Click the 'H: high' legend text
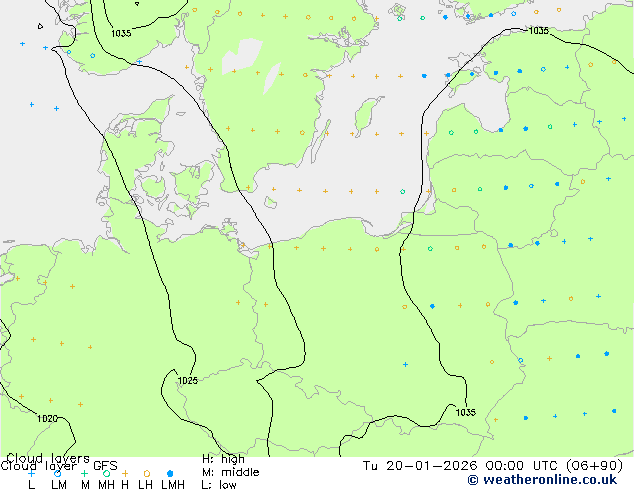634x490 pixels. 223,459
